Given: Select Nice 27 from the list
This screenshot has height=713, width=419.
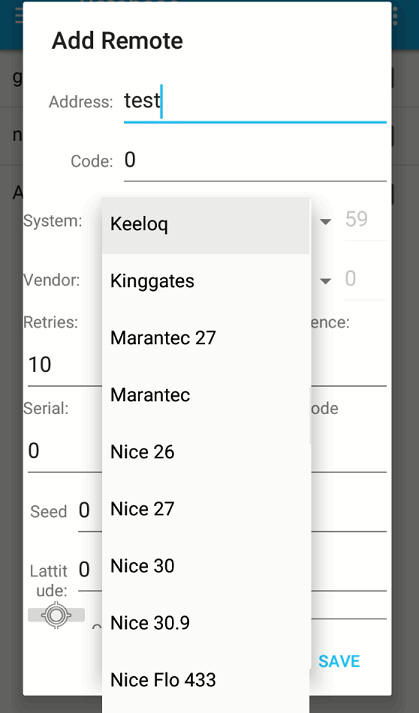Looking at the screenshot, I should pos(206,509).
